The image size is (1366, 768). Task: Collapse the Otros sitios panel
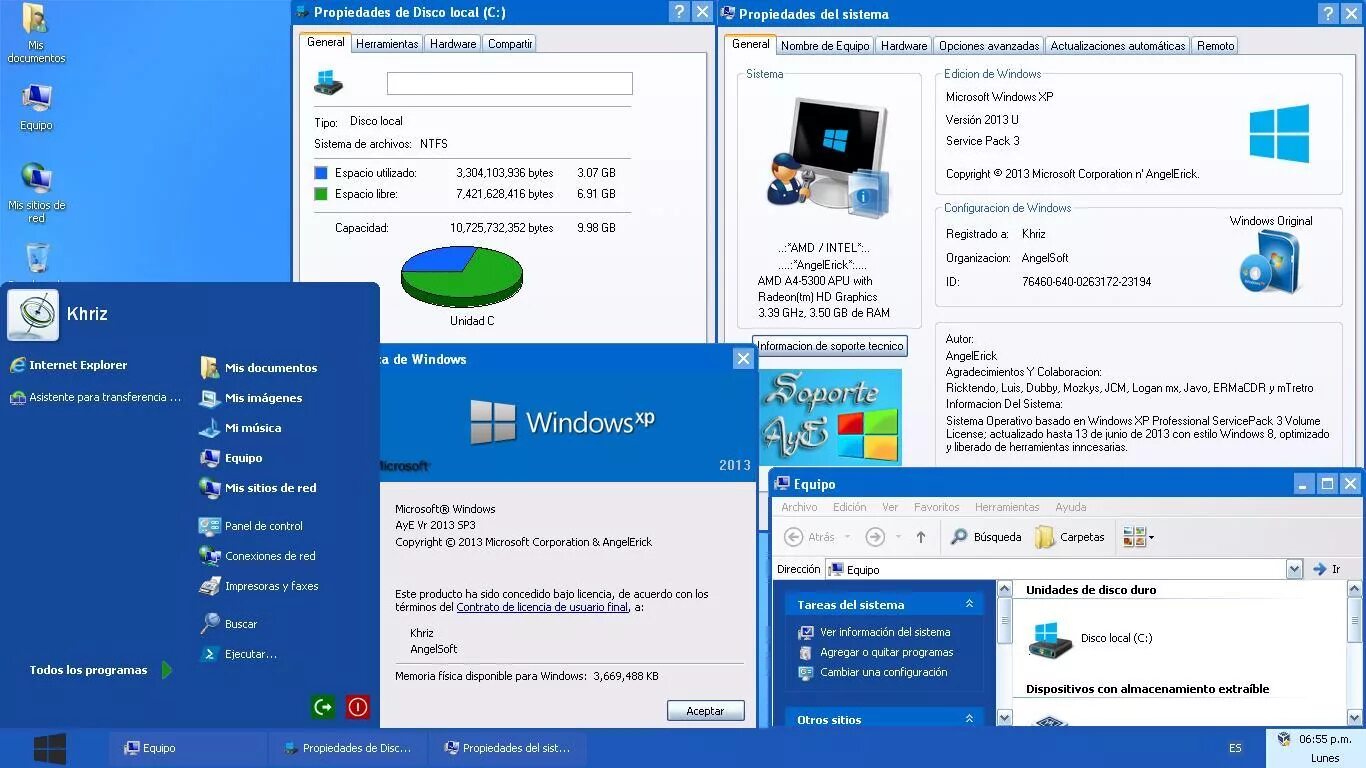pyautogui.click(x=969, y=718)
